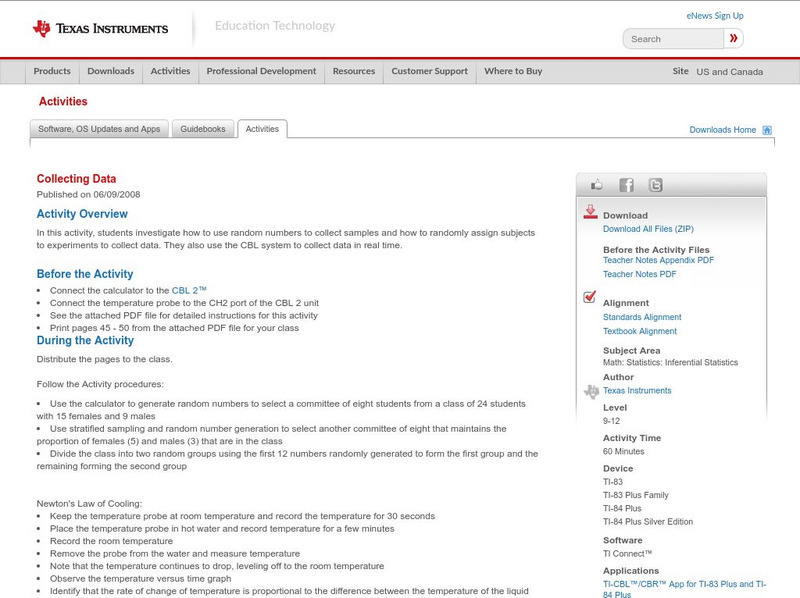
Task: Click the '9-12' level value
Action: coord(611,421)
